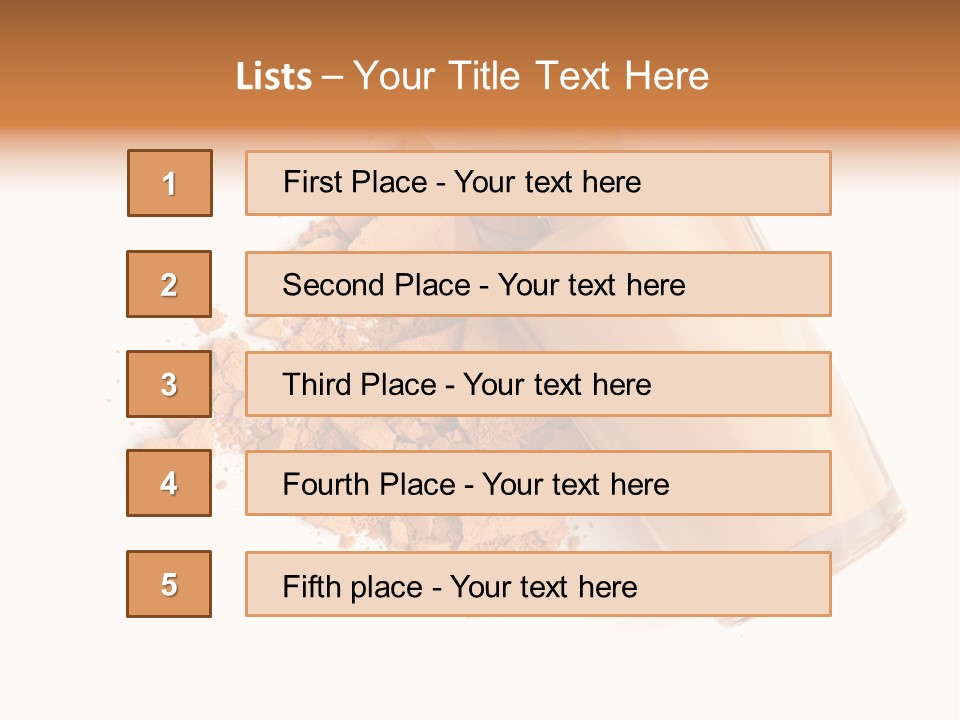This screenshot has height=720, width=960.
Task: Click the number 3 square box
Action: coord(169,384)
